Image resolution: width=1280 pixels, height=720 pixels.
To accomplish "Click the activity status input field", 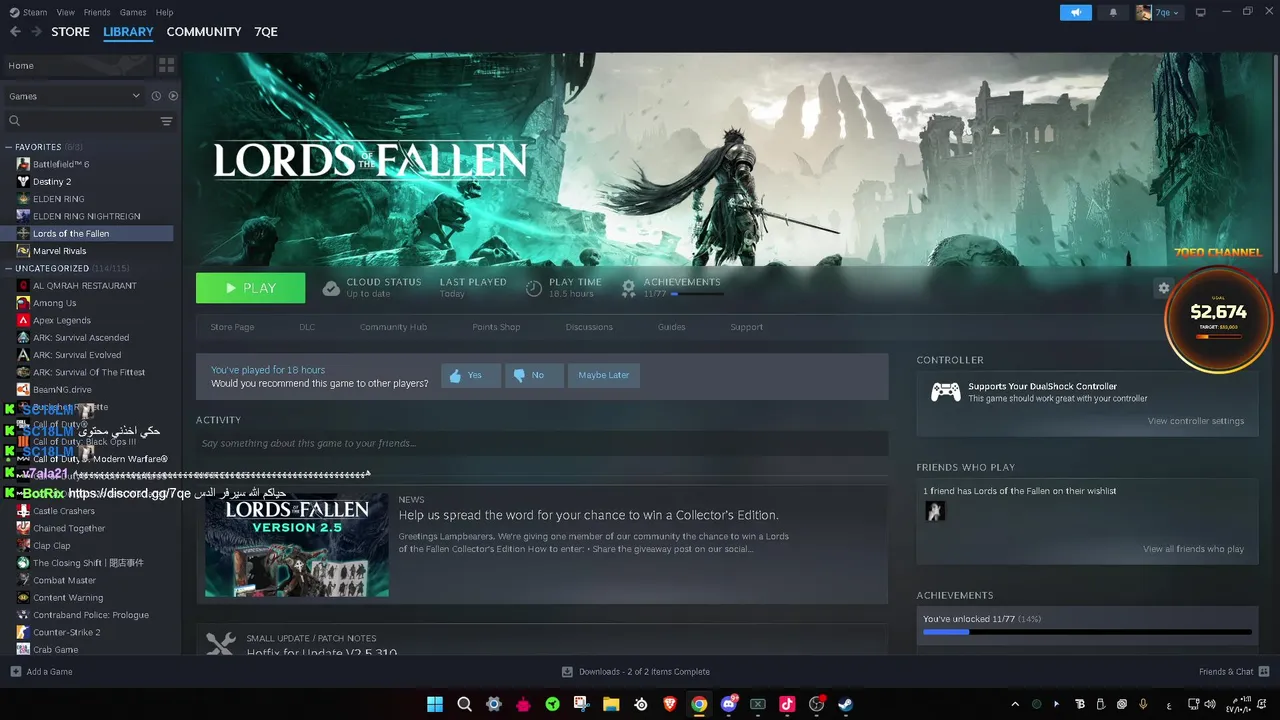I will click(x=542, y=443).
